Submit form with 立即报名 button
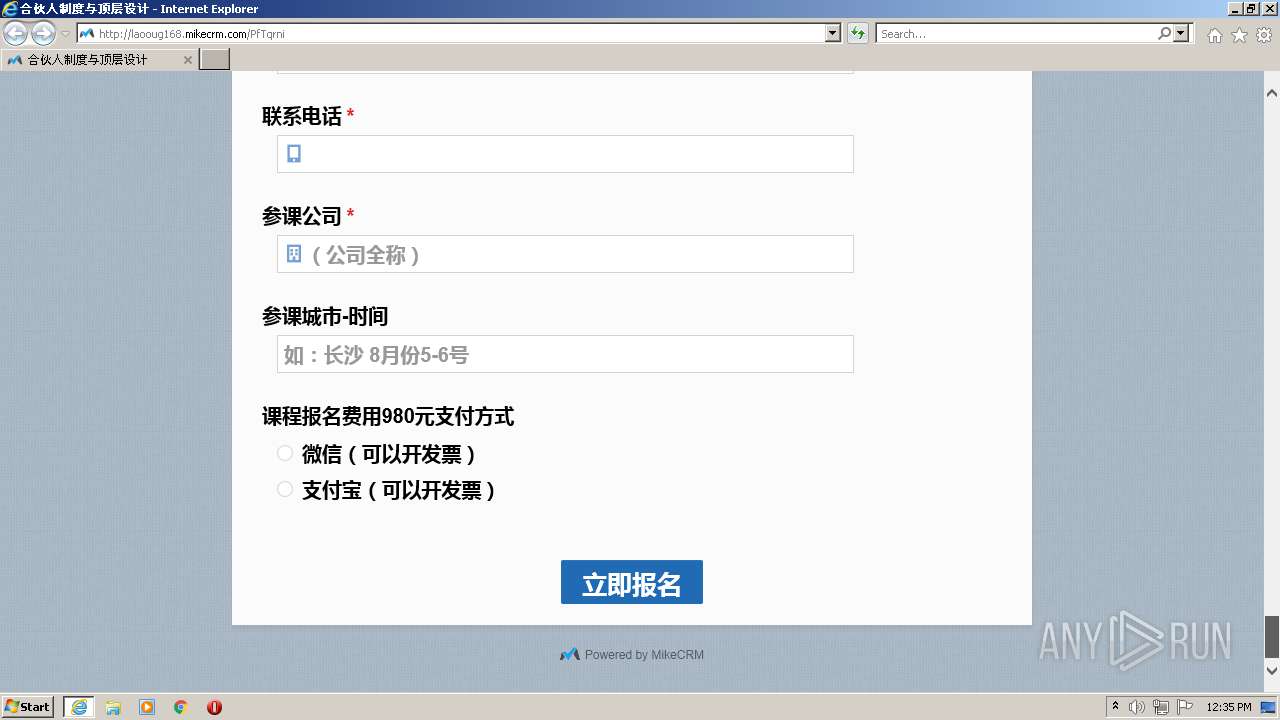Screen dimensions: 1280x720 (x=632, y=582)
